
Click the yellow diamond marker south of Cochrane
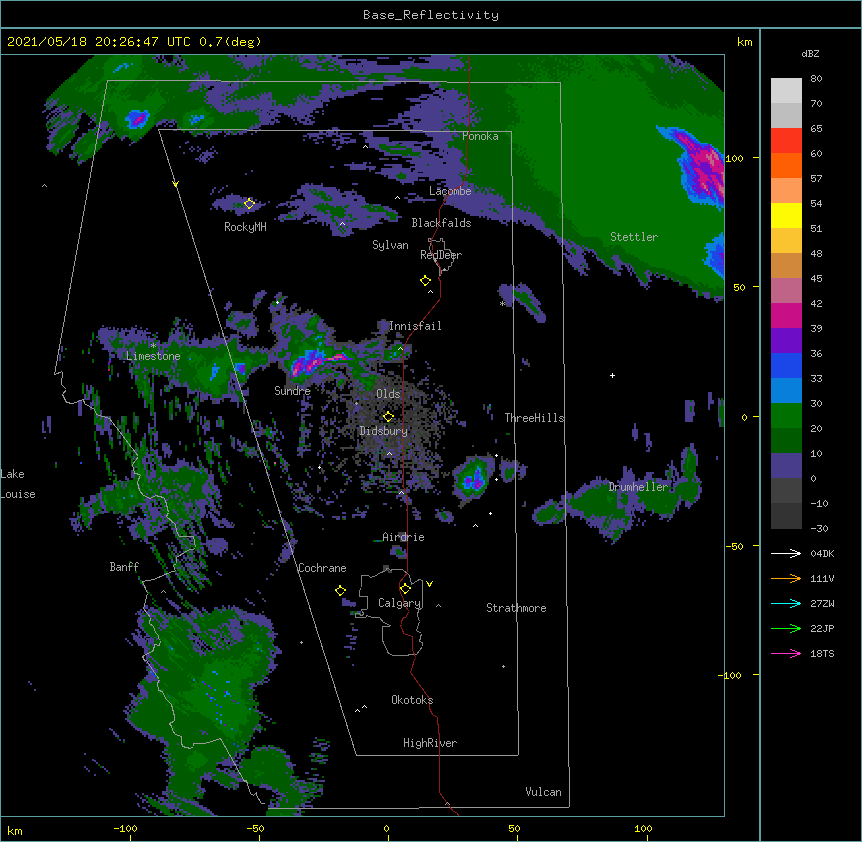click(x=340, y=591)
